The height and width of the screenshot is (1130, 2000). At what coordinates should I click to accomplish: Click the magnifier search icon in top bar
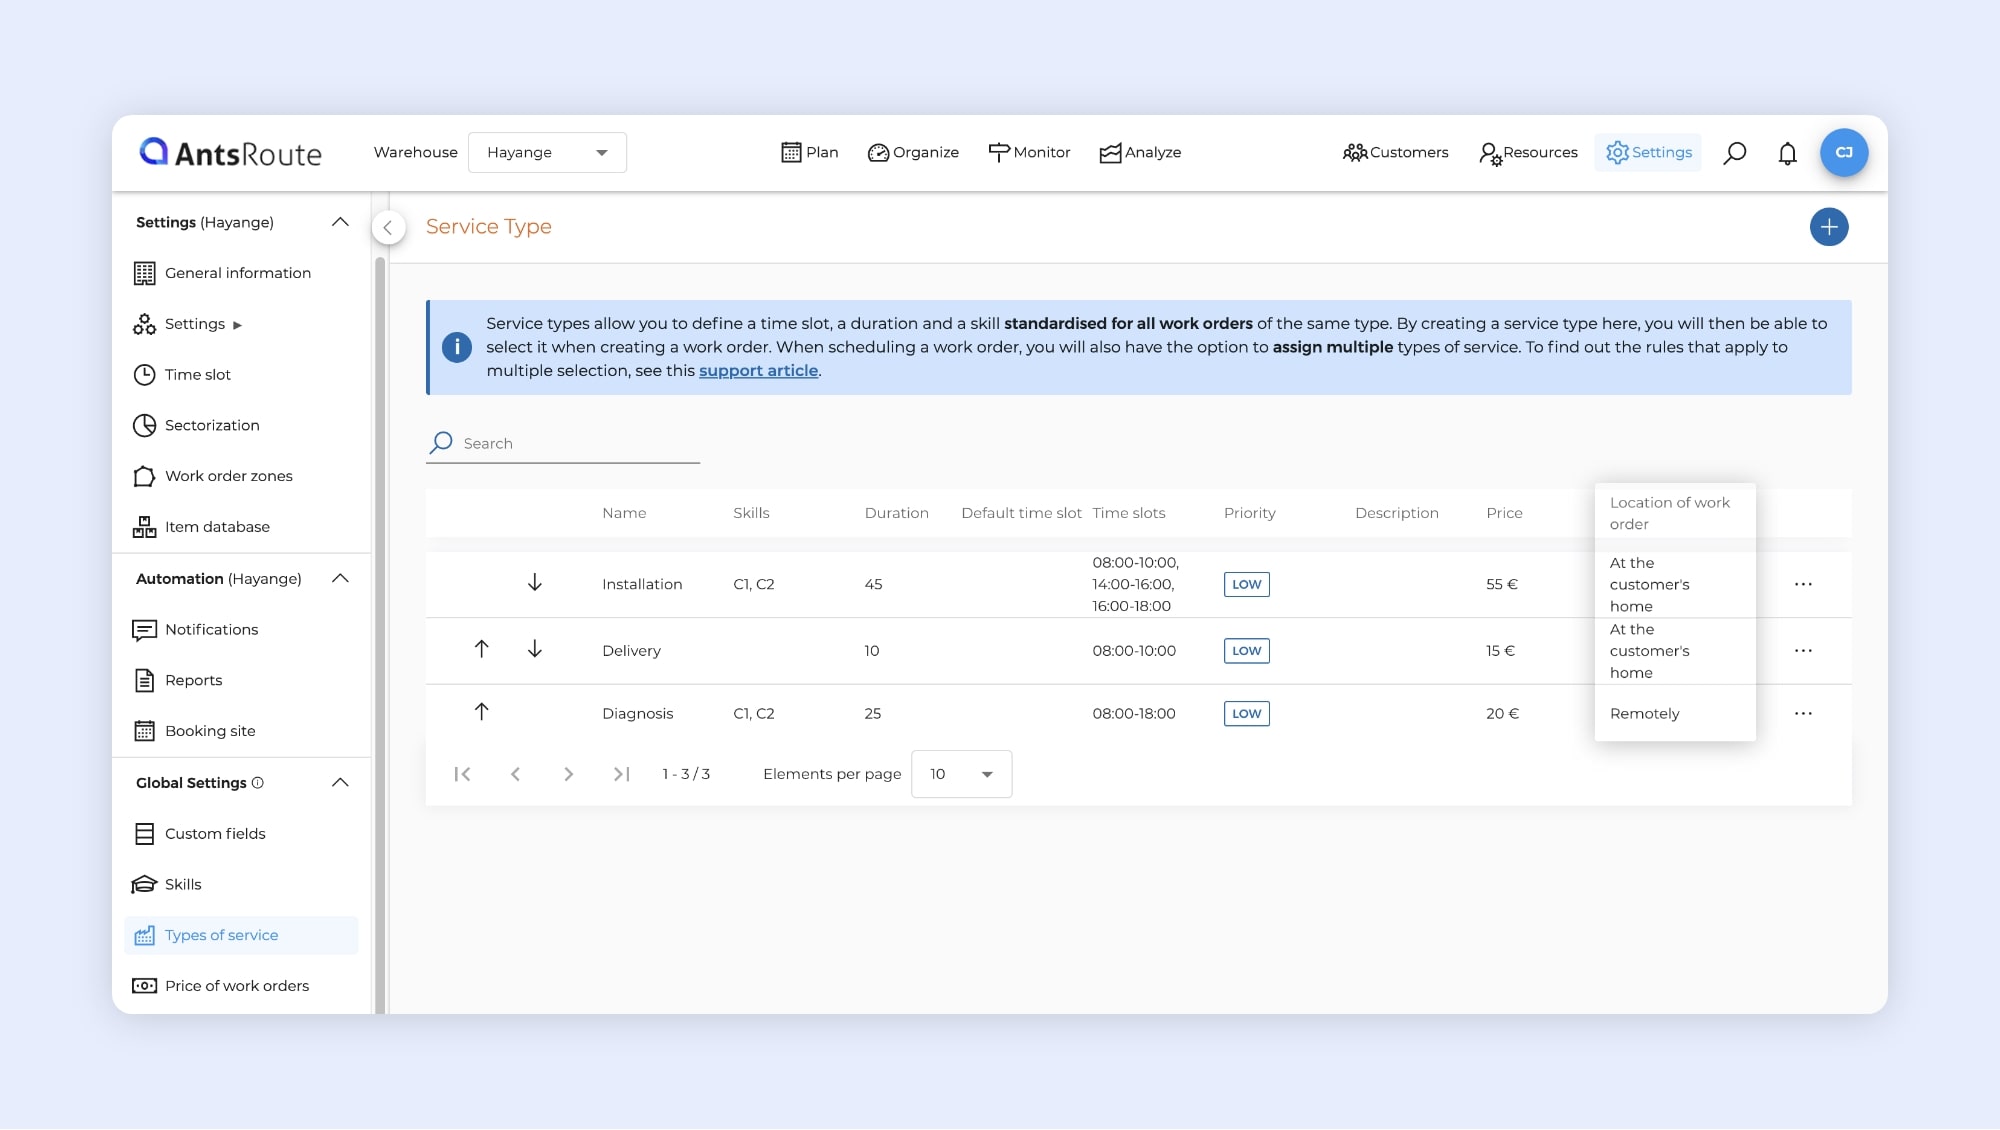coord(1735,153)
